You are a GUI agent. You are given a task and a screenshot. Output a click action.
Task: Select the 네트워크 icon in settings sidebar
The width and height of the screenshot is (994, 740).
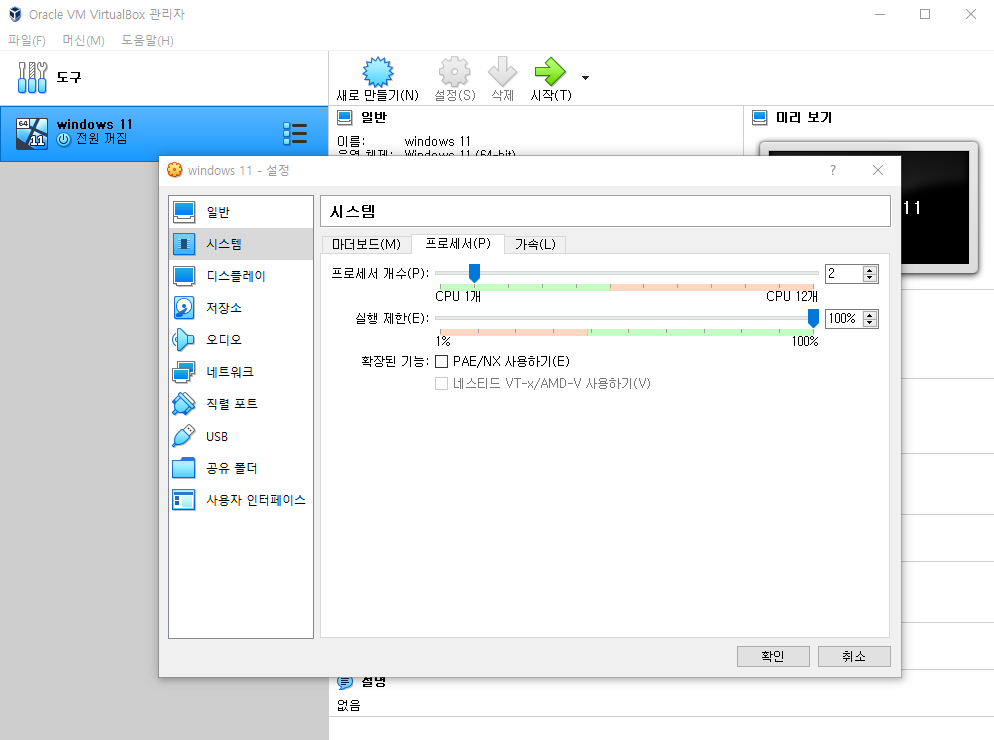(x=186, y=372)
